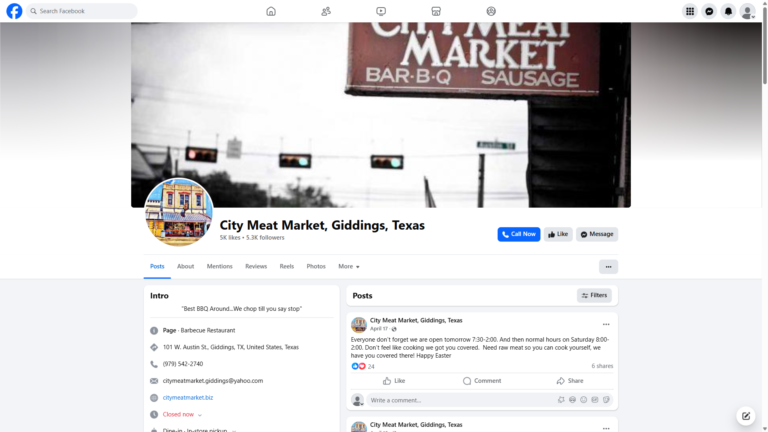Viewport: 768px width, 432px height.
Task: Switch to the Reviews tab
Action: click(256, 266)
